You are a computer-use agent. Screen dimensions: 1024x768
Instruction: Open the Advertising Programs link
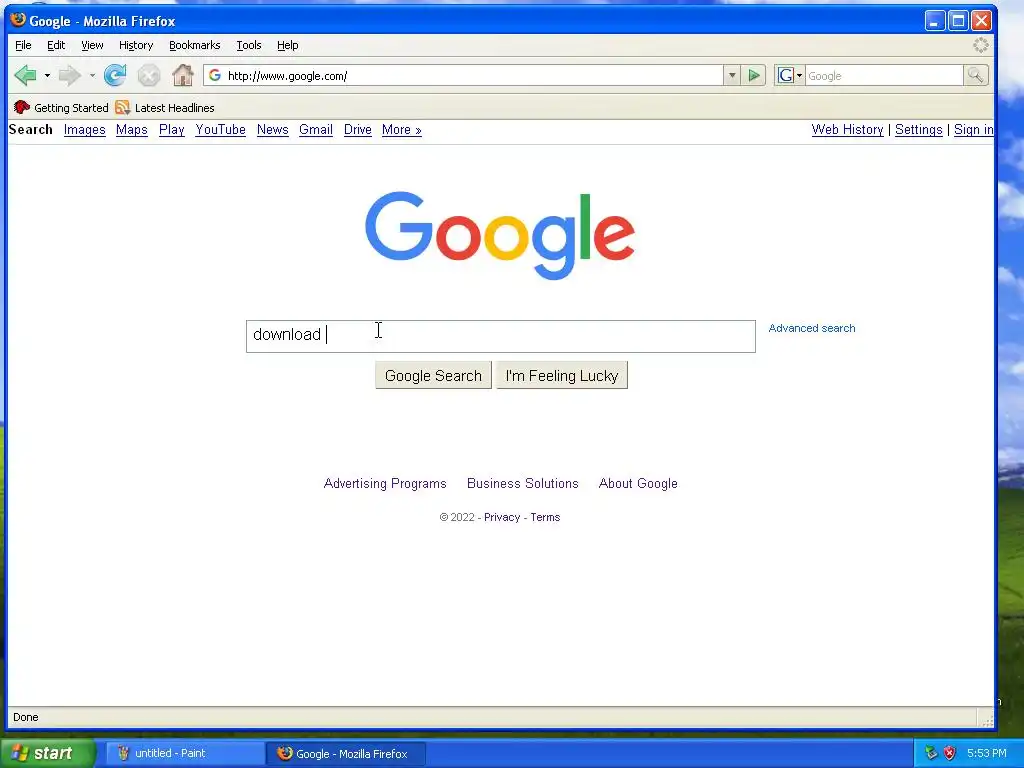click(385, 483)
